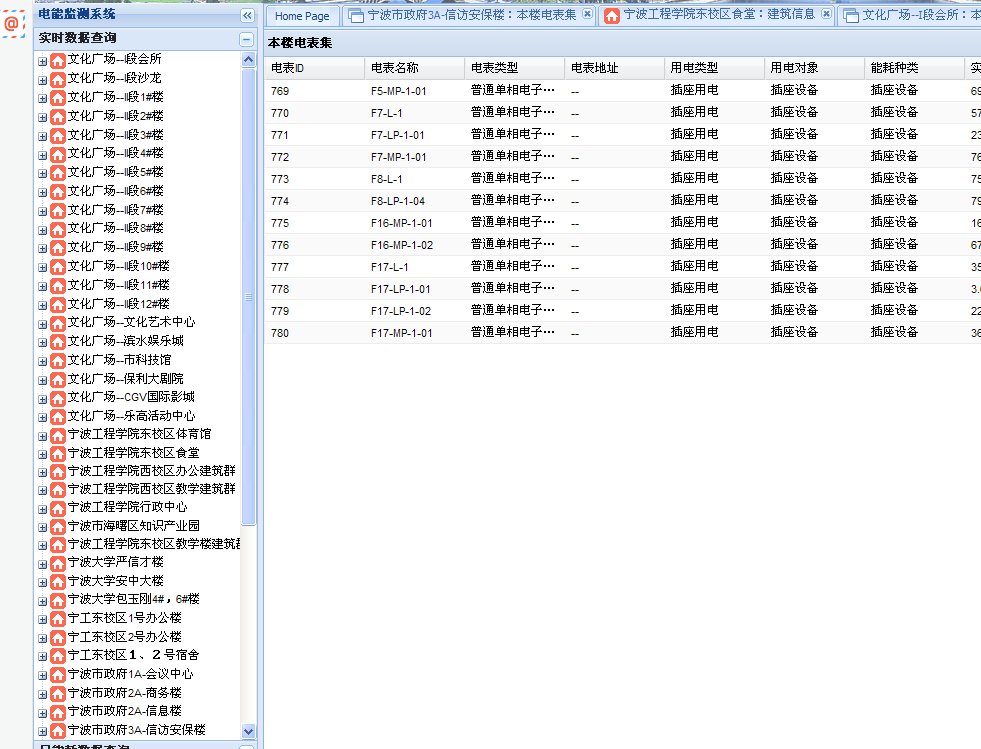
Task: Click house icon beside 文化广场--市科技馆
Action: click(58, 361)
